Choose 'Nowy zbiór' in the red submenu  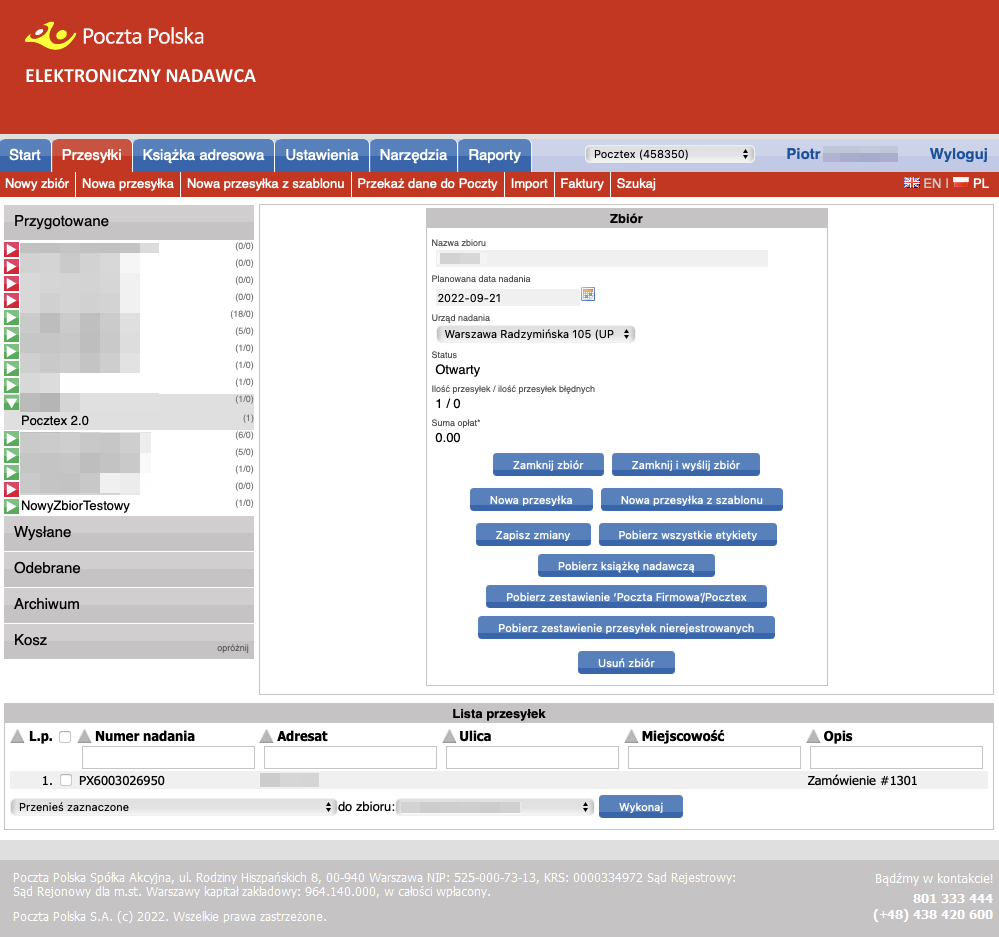pyautogui.click(x=37, y=184)
